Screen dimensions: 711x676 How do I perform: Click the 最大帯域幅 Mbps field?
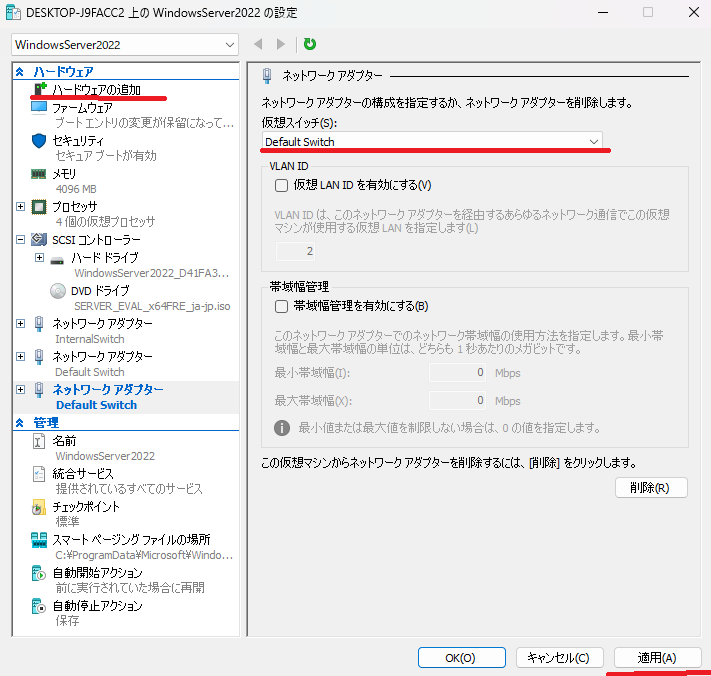coord(458,401)
